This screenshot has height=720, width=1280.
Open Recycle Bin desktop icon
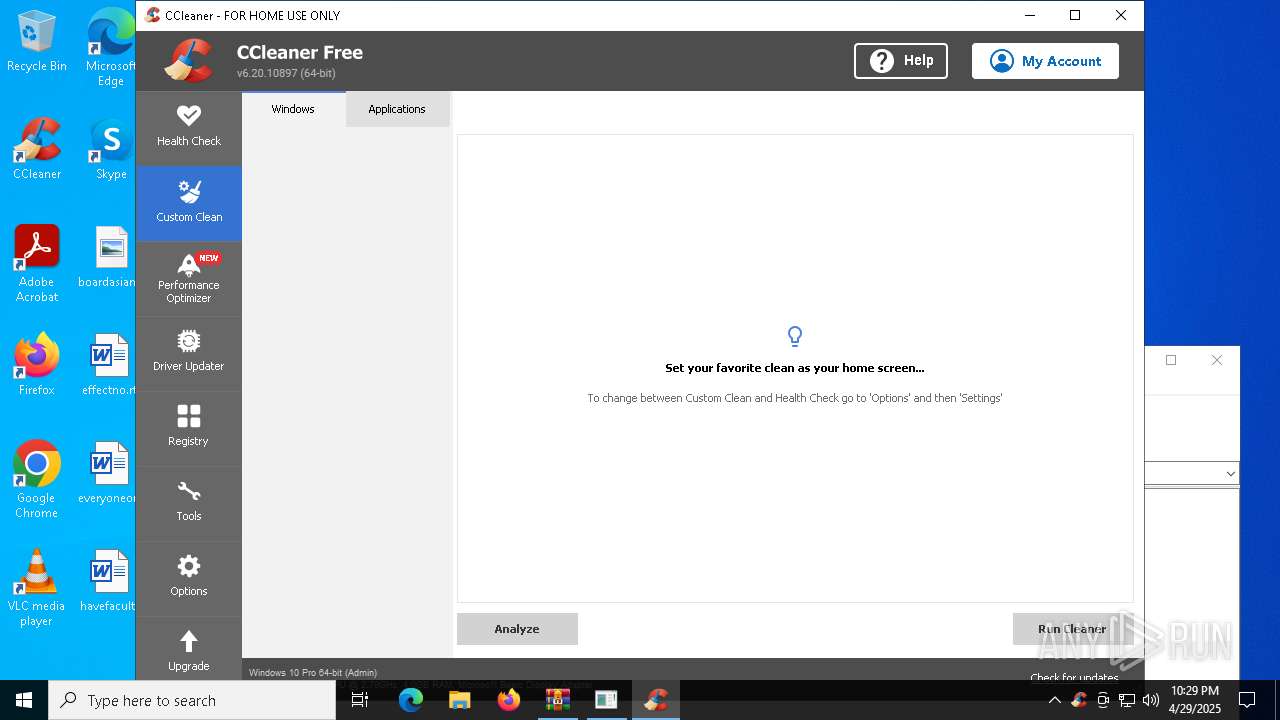(37, 42)
